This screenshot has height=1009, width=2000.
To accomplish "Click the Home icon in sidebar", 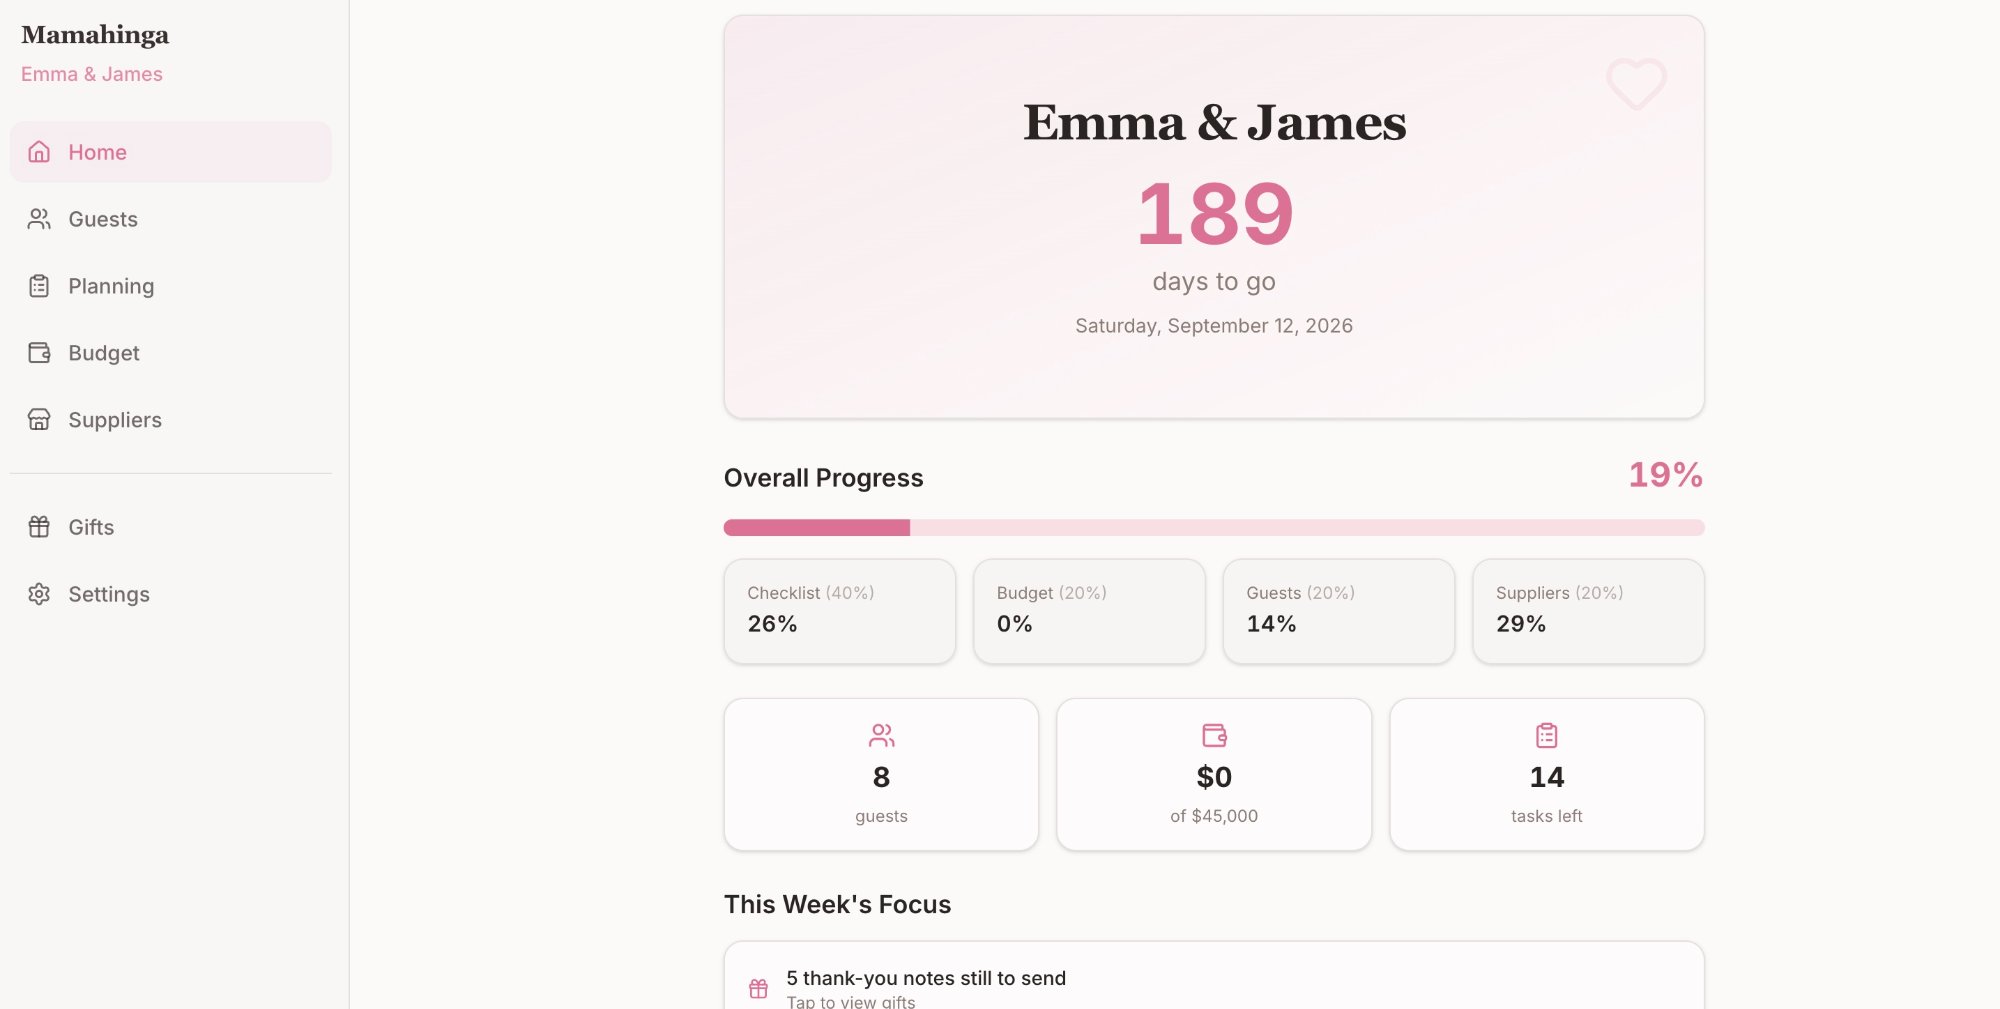I will tap(39, 152).
